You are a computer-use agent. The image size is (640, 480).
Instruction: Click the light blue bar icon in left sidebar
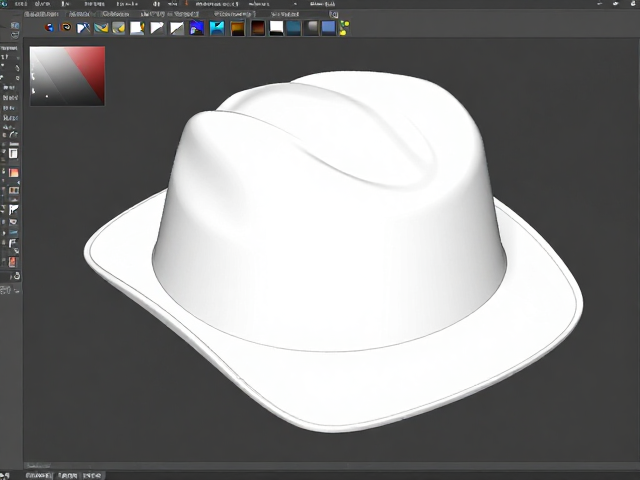click(13, 233)
